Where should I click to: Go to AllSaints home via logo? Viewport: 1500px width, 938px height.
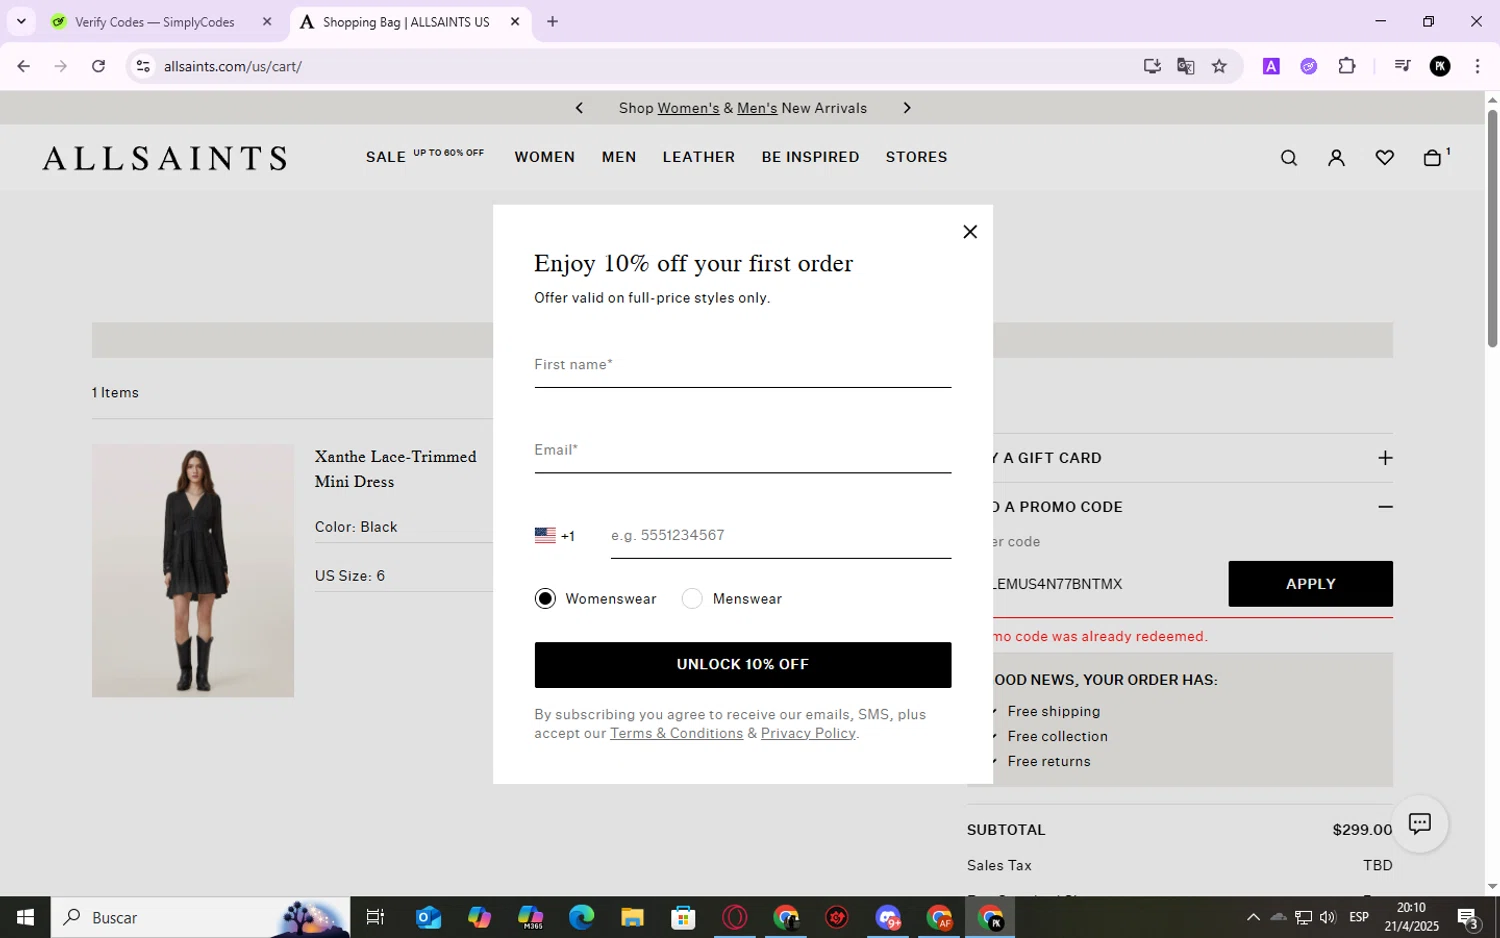pyautogui.click(x=164, y=158)
